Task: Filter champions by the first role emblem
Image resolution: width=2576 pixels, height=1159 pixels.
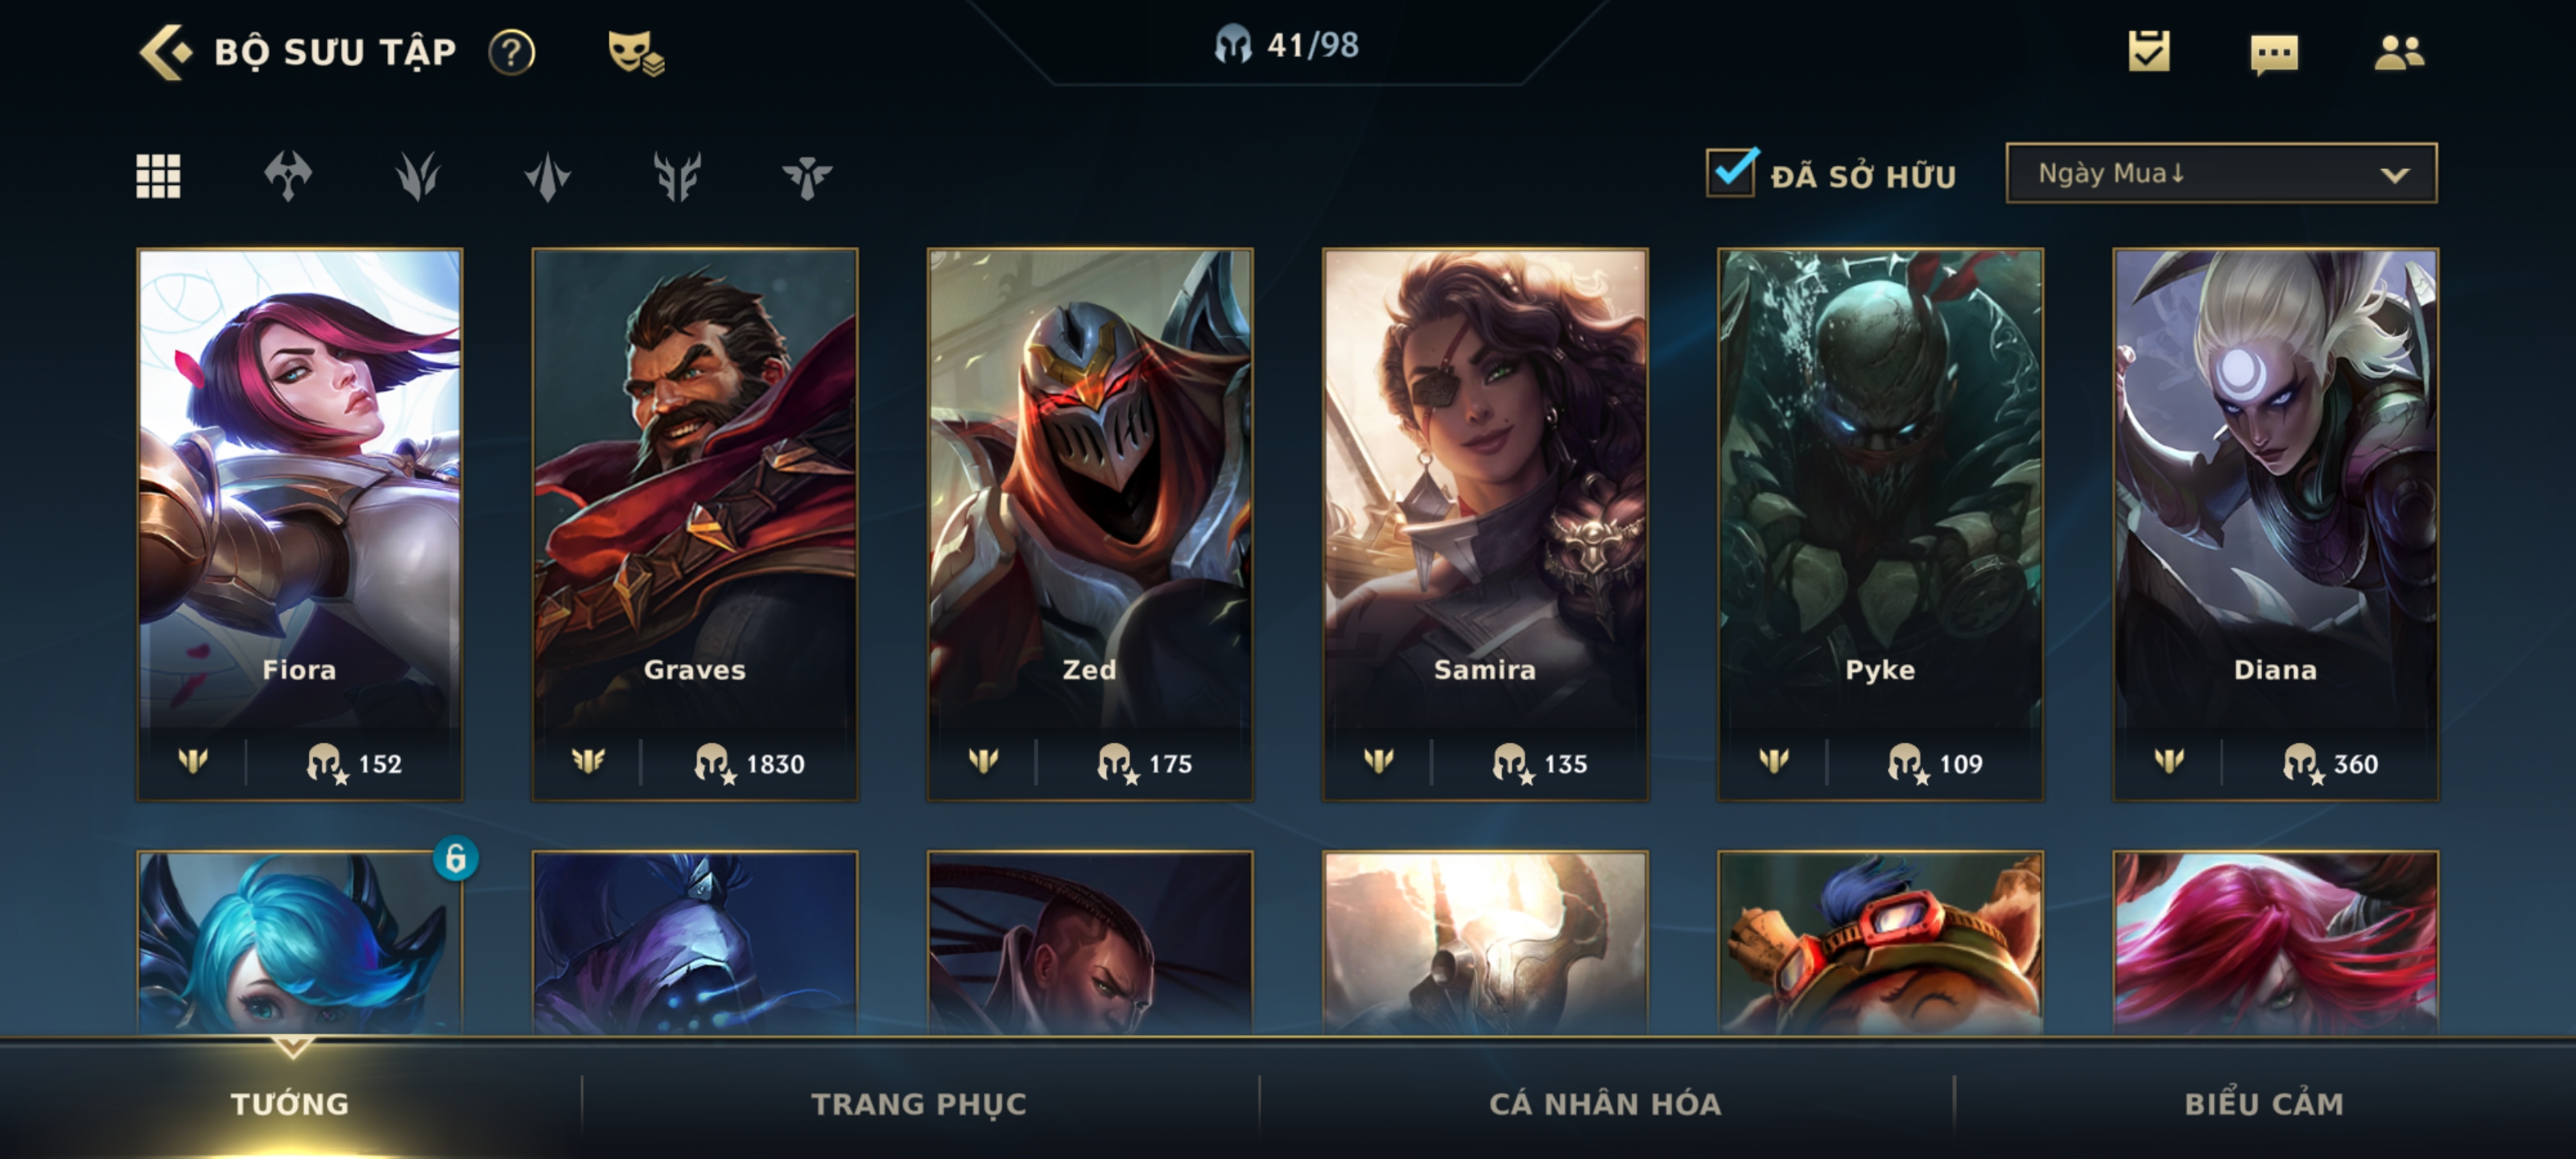Action: pyautogui.click(x=288, y=176)
